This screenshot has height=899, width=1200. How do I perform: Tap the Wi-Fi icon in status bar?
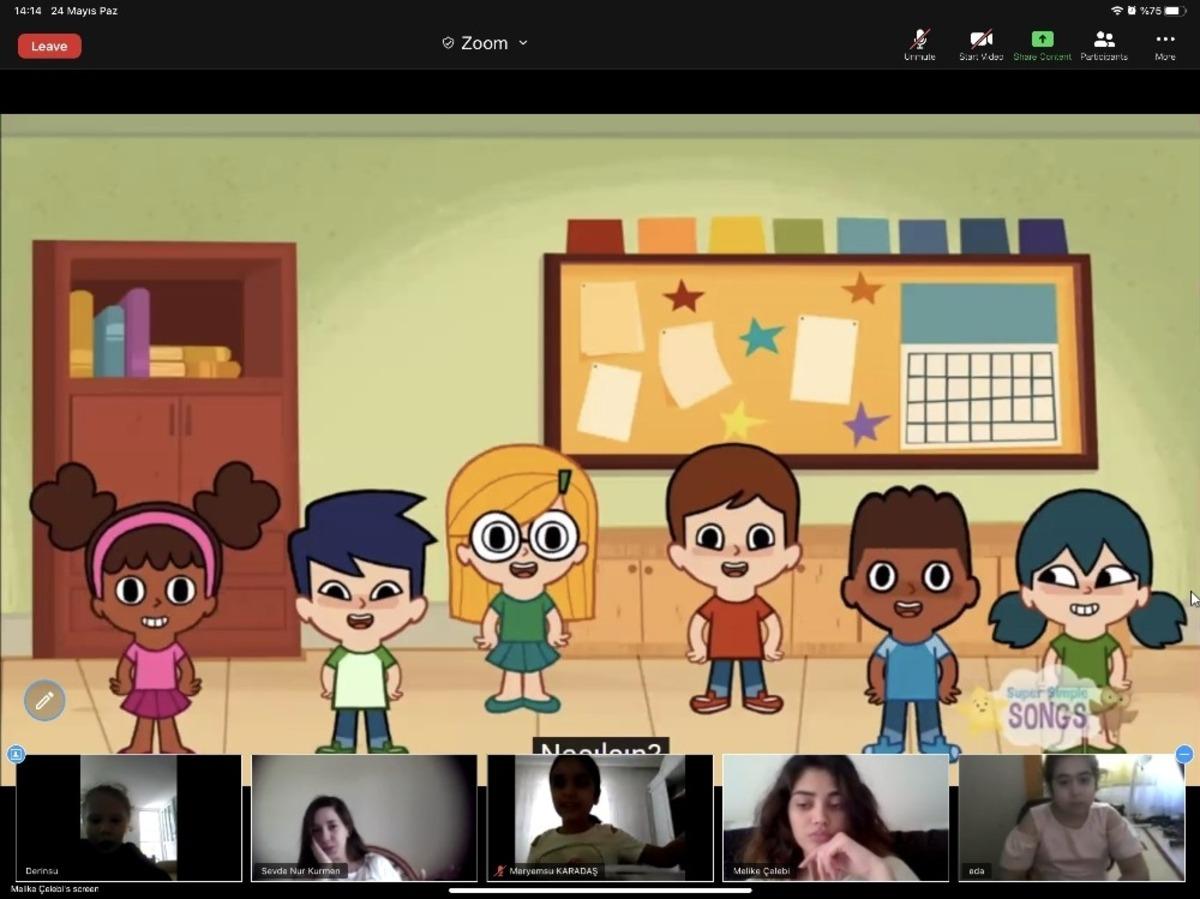click(1117, 11)
